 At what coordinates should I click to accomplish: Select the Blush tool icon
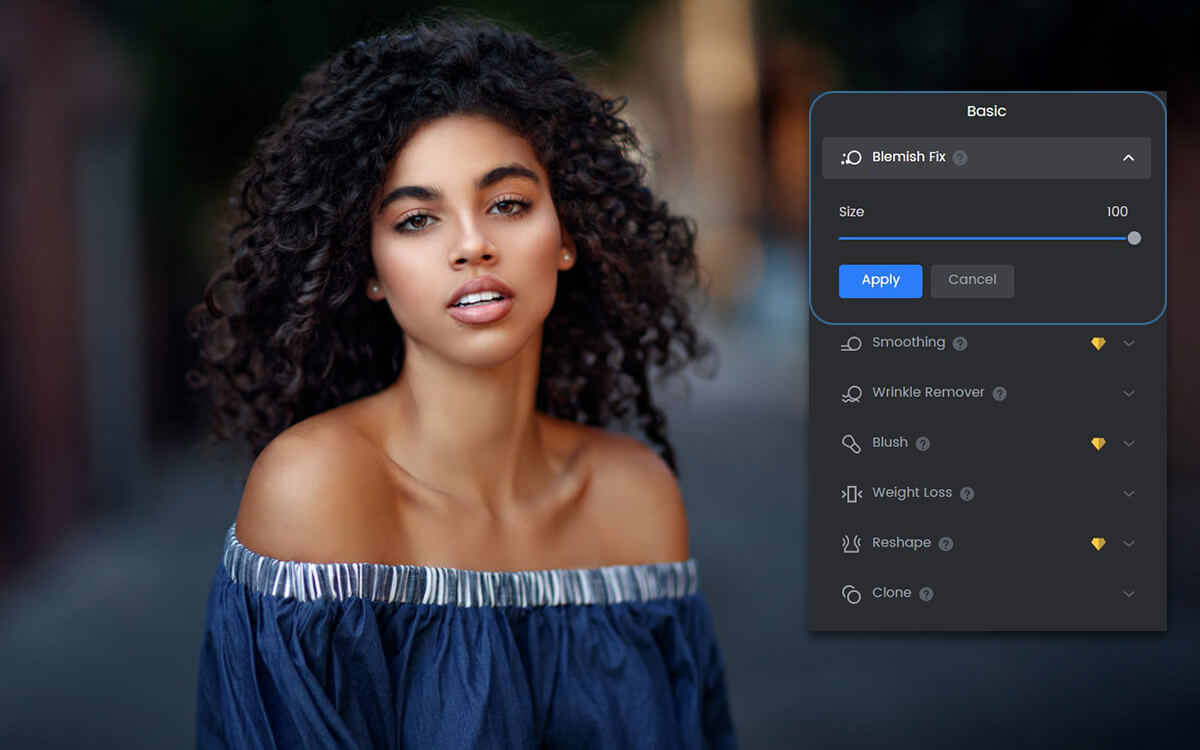851,442
